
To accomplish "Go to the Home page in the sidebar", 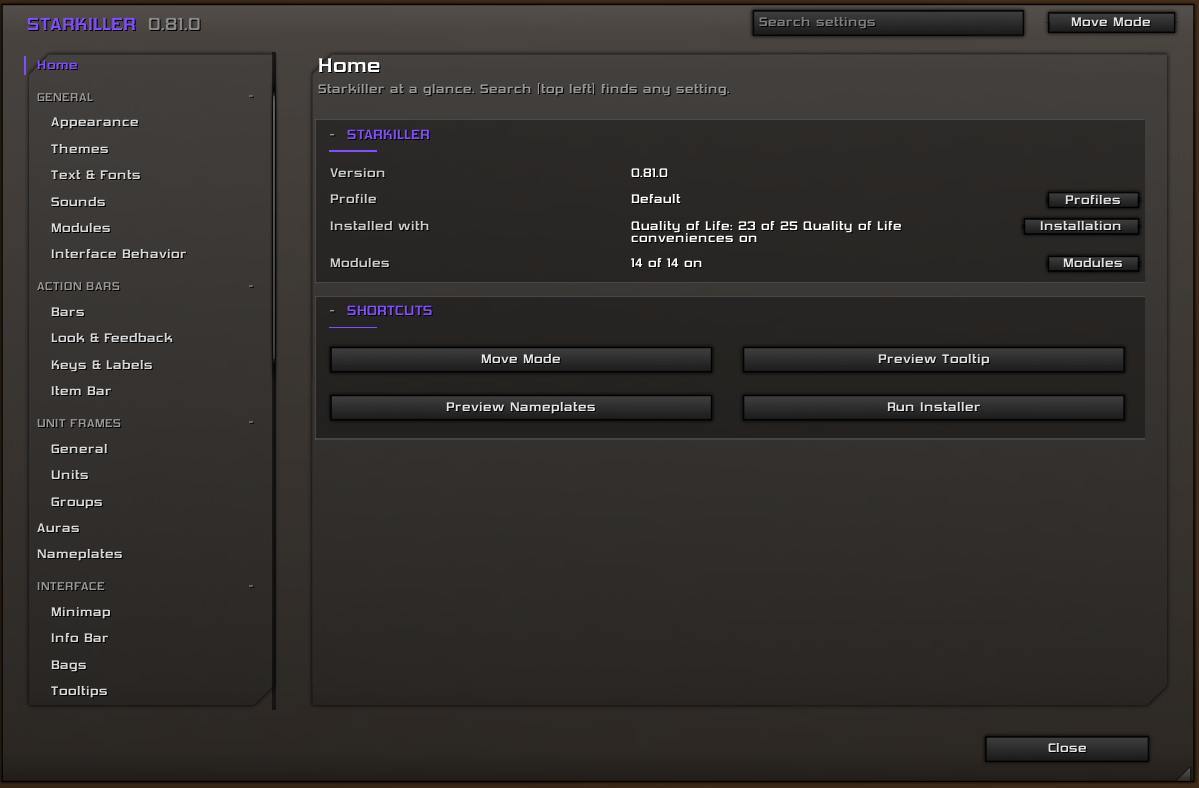I will coord(57,65).
